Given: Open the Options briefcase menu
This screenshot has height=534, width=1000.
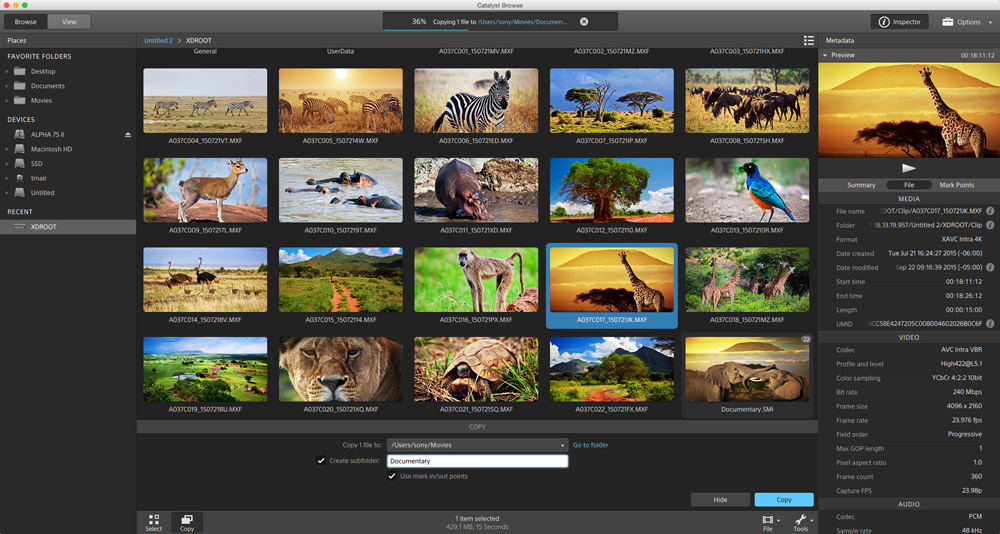Looking at the screenshot, I should pos(967,22).
